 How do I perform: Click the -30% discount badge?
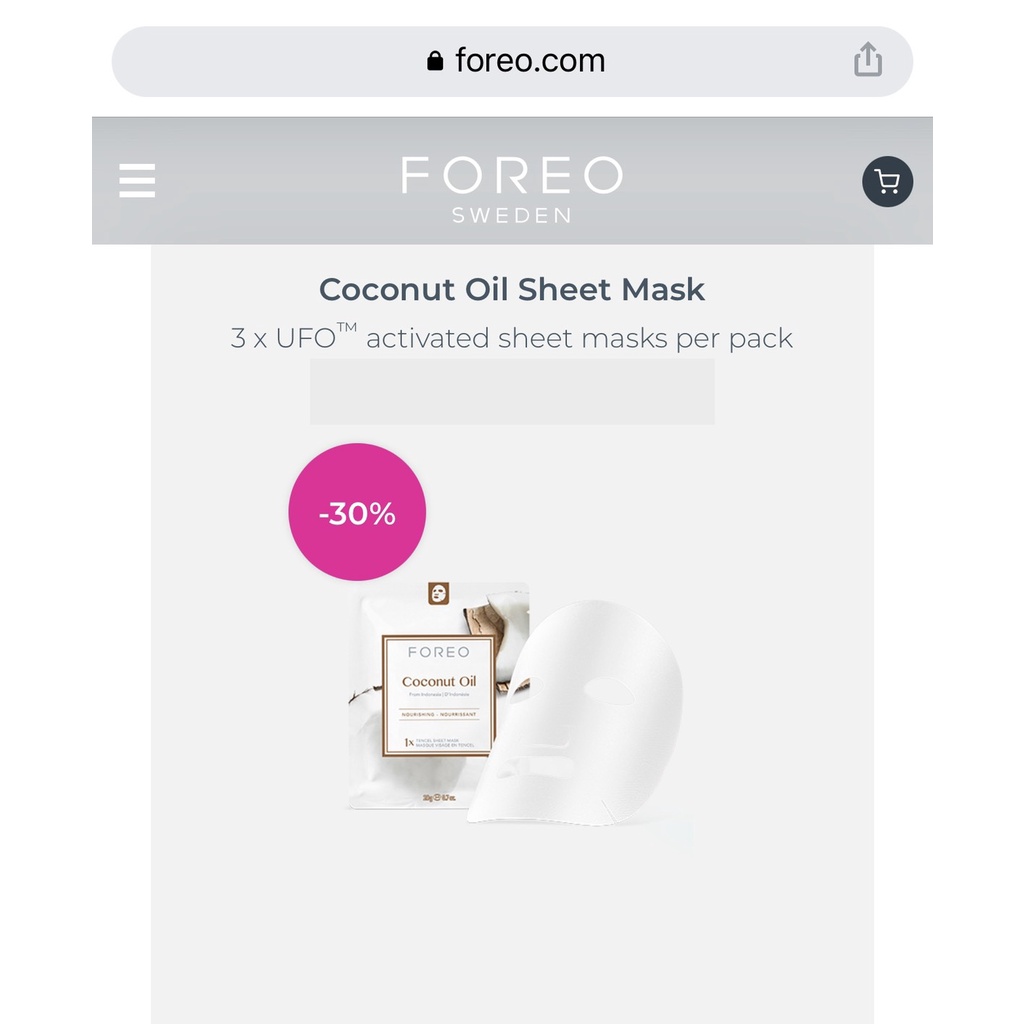357,512
